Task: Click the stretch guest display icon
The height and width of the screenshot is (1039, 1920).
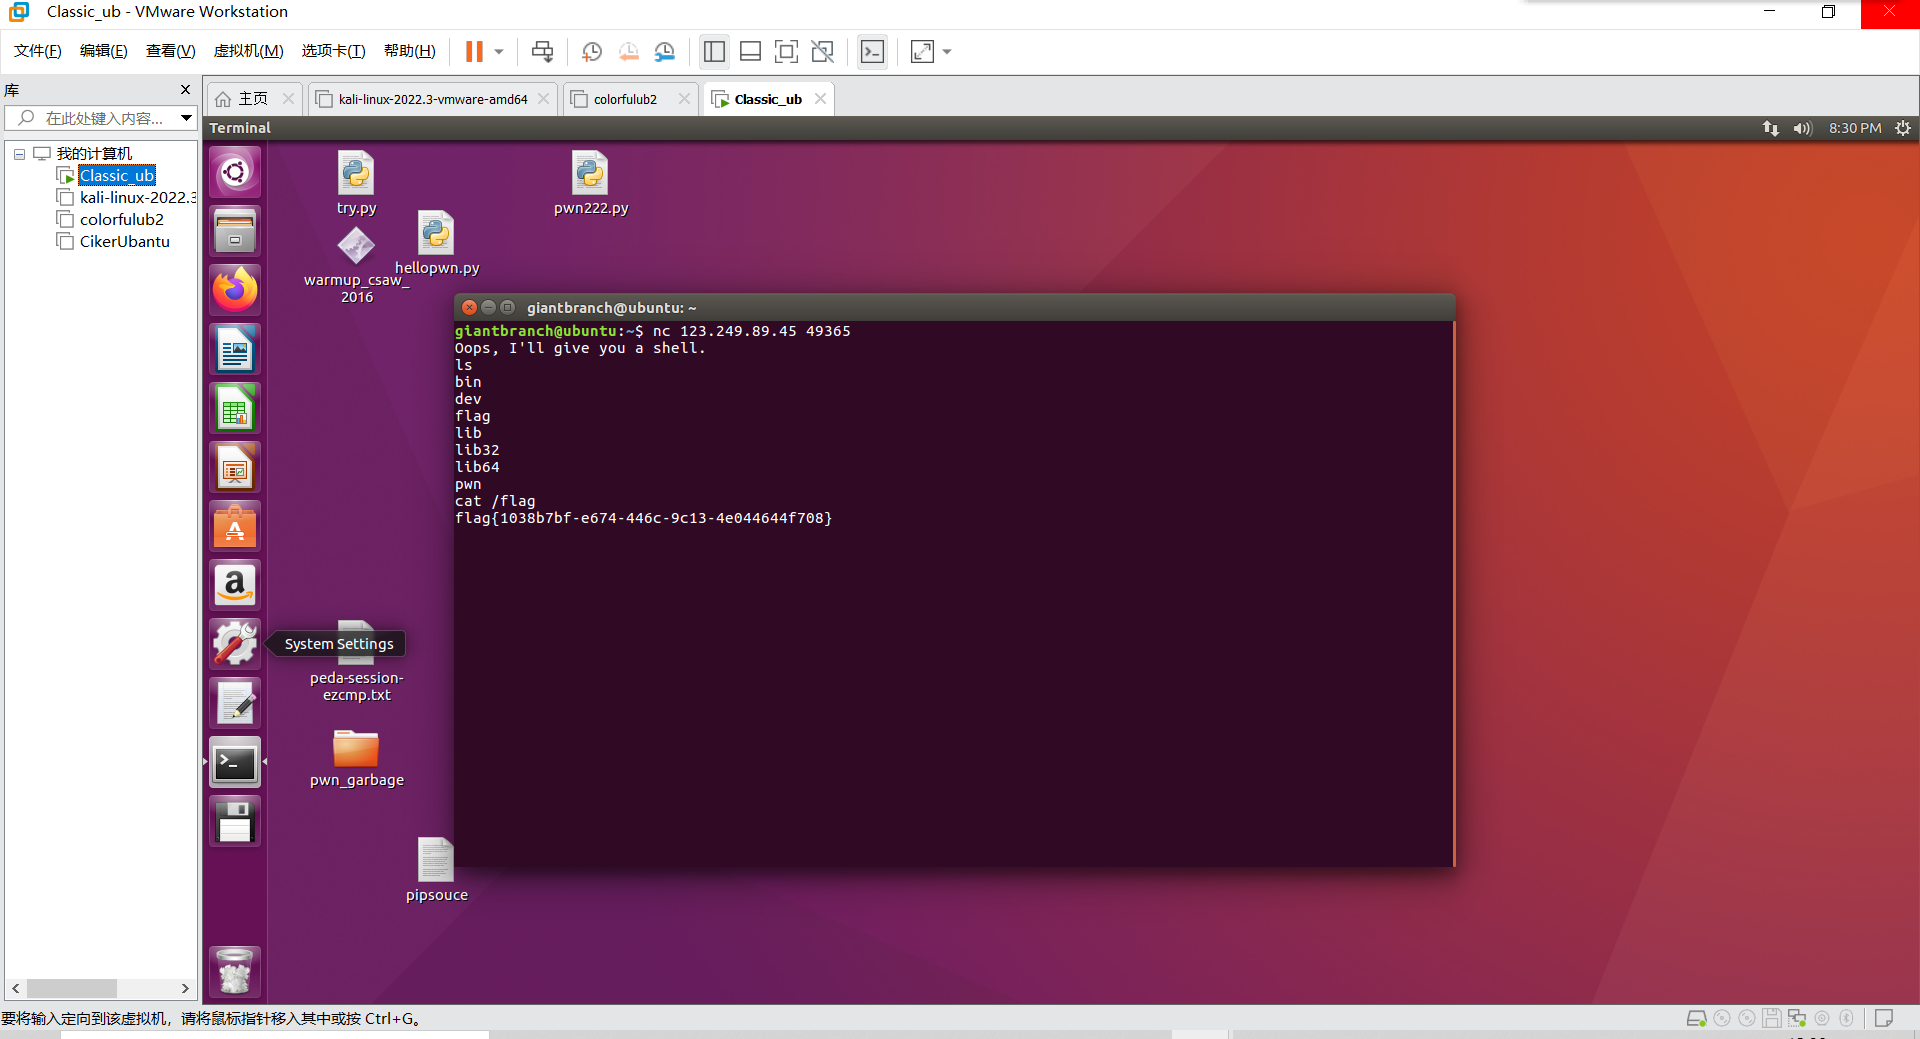Action: click(x=922, y=51)
